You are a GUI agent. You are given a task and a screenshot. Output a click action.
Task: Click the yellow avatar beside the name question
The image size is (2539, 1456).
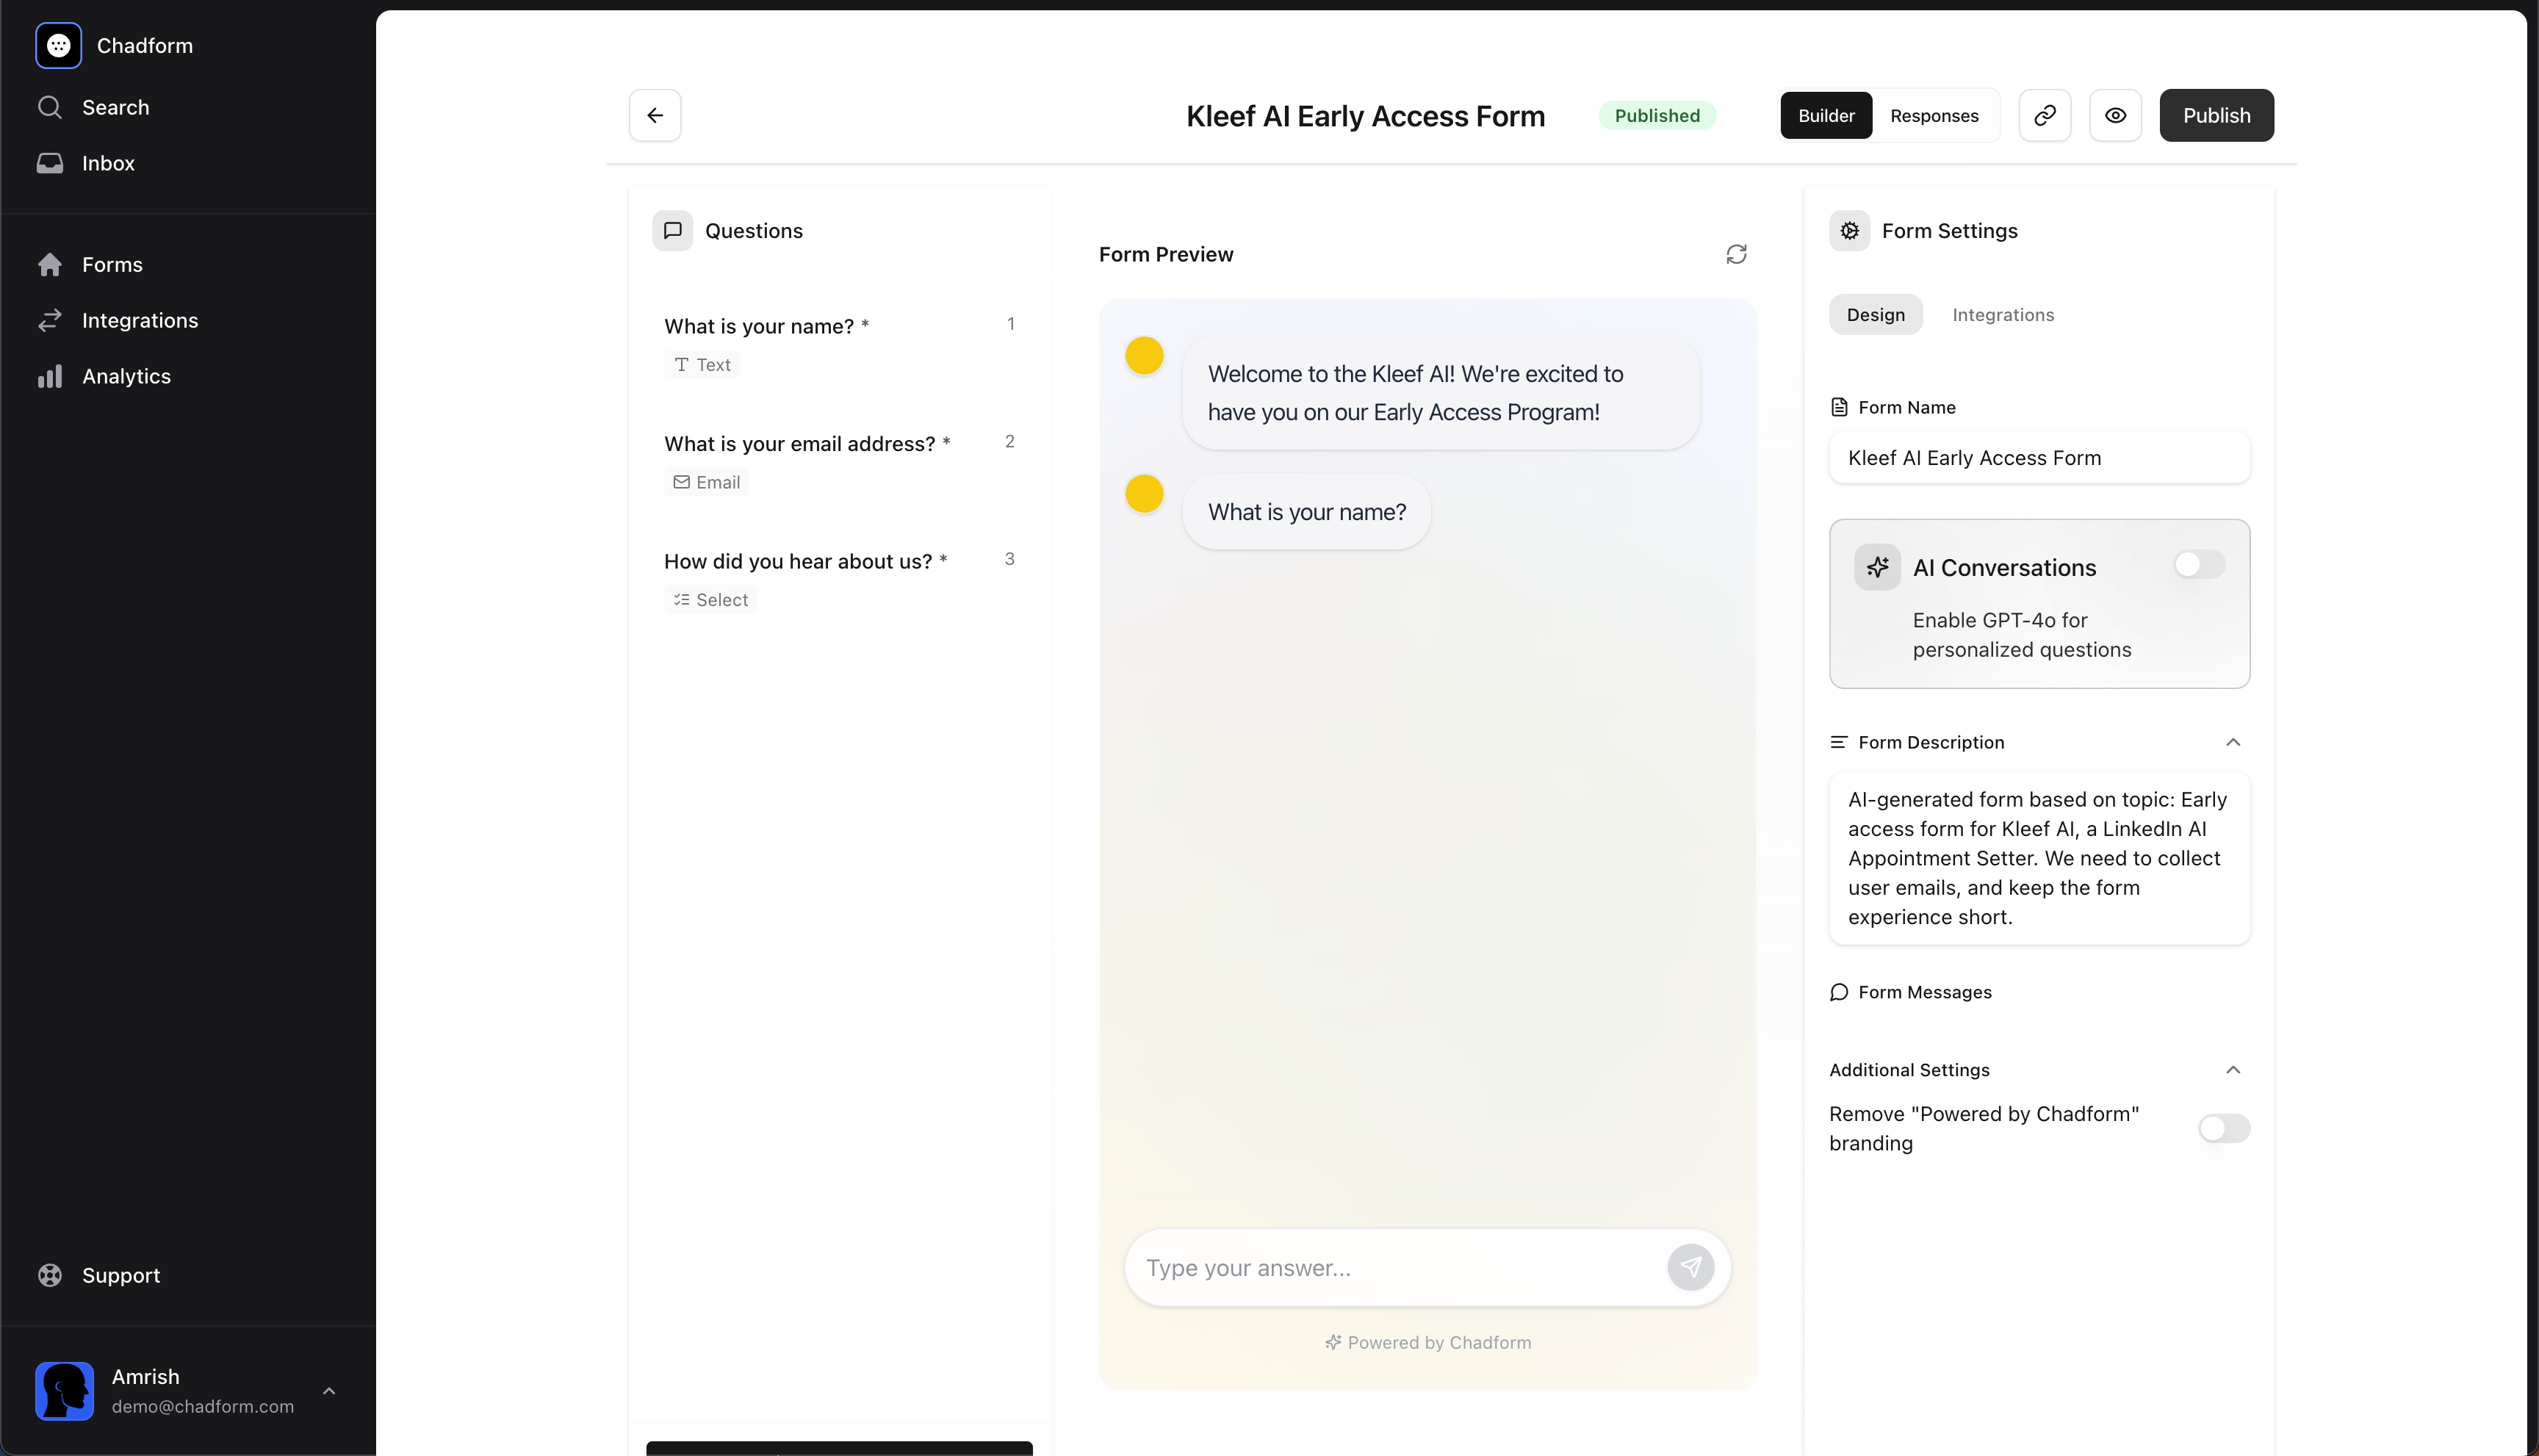[x=1144, y=493]
